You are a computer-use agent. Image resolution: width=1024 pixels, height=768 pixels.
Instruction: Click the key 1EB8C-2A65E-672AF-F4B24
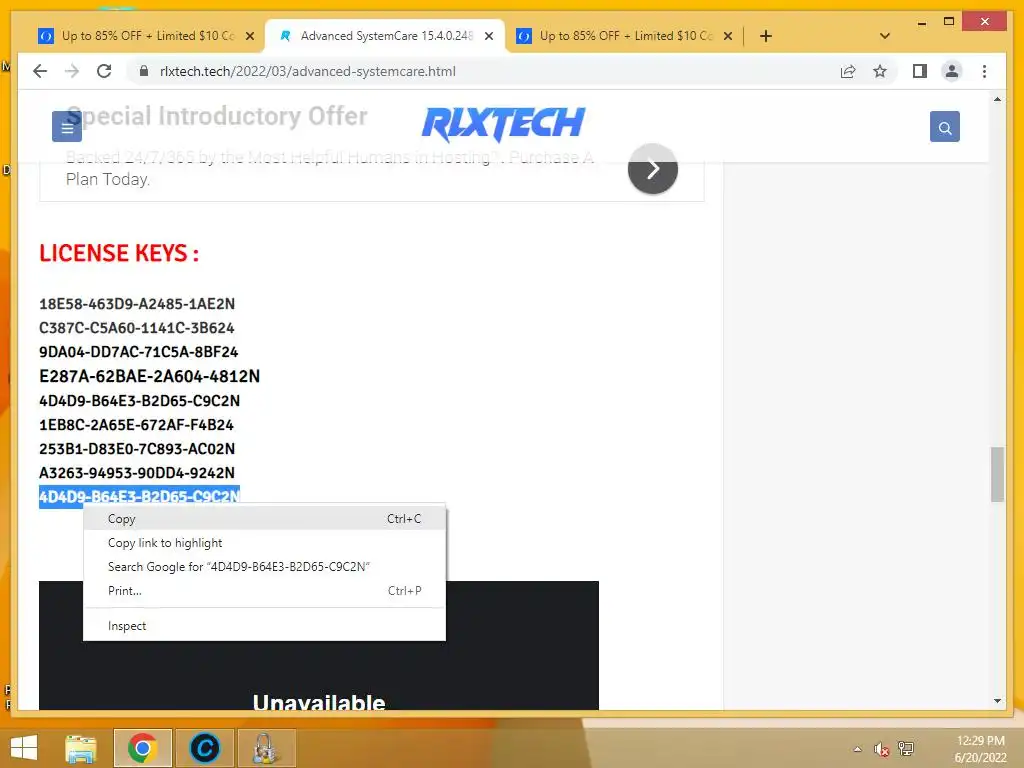(x=136, y=425)
